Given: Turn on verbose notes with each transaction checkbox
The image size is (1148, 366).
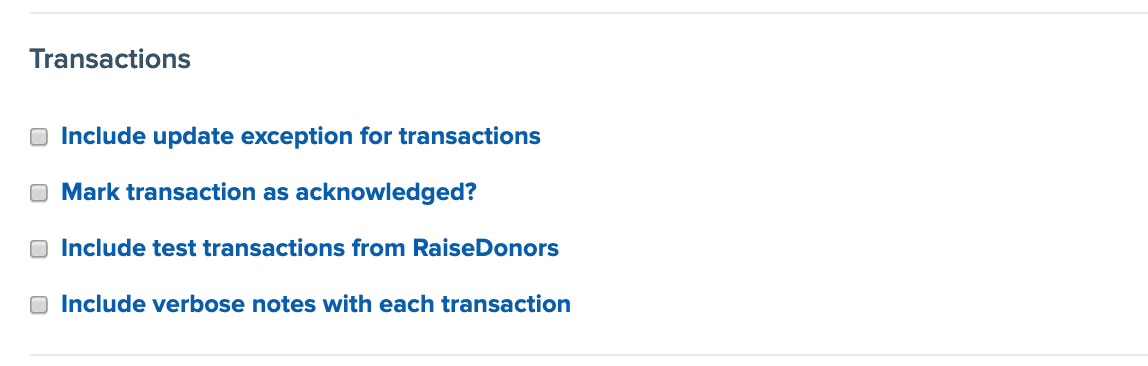Looking at the screenshot, I should (x=39, y=305).
